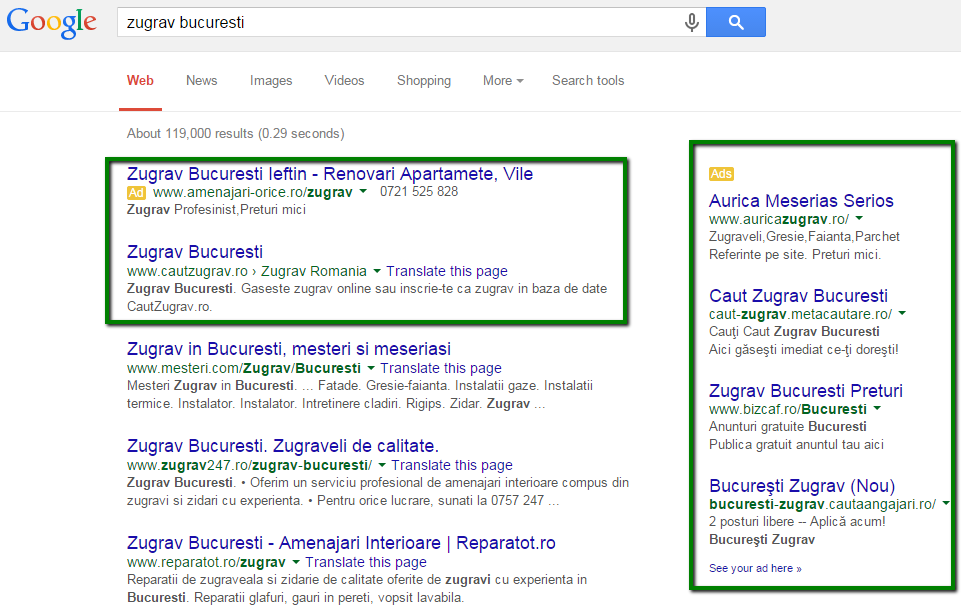Click the www.reparatot.ro/zugrav URL text
961x615 pixels.
pos(207,562)
